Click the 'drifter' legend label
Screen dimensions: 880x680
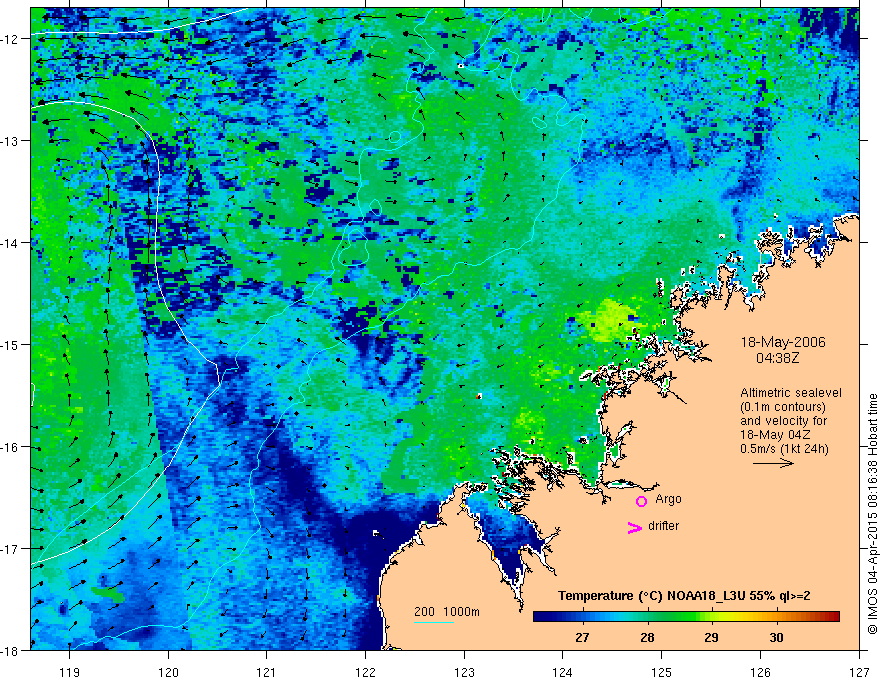(x=663, y=526)
